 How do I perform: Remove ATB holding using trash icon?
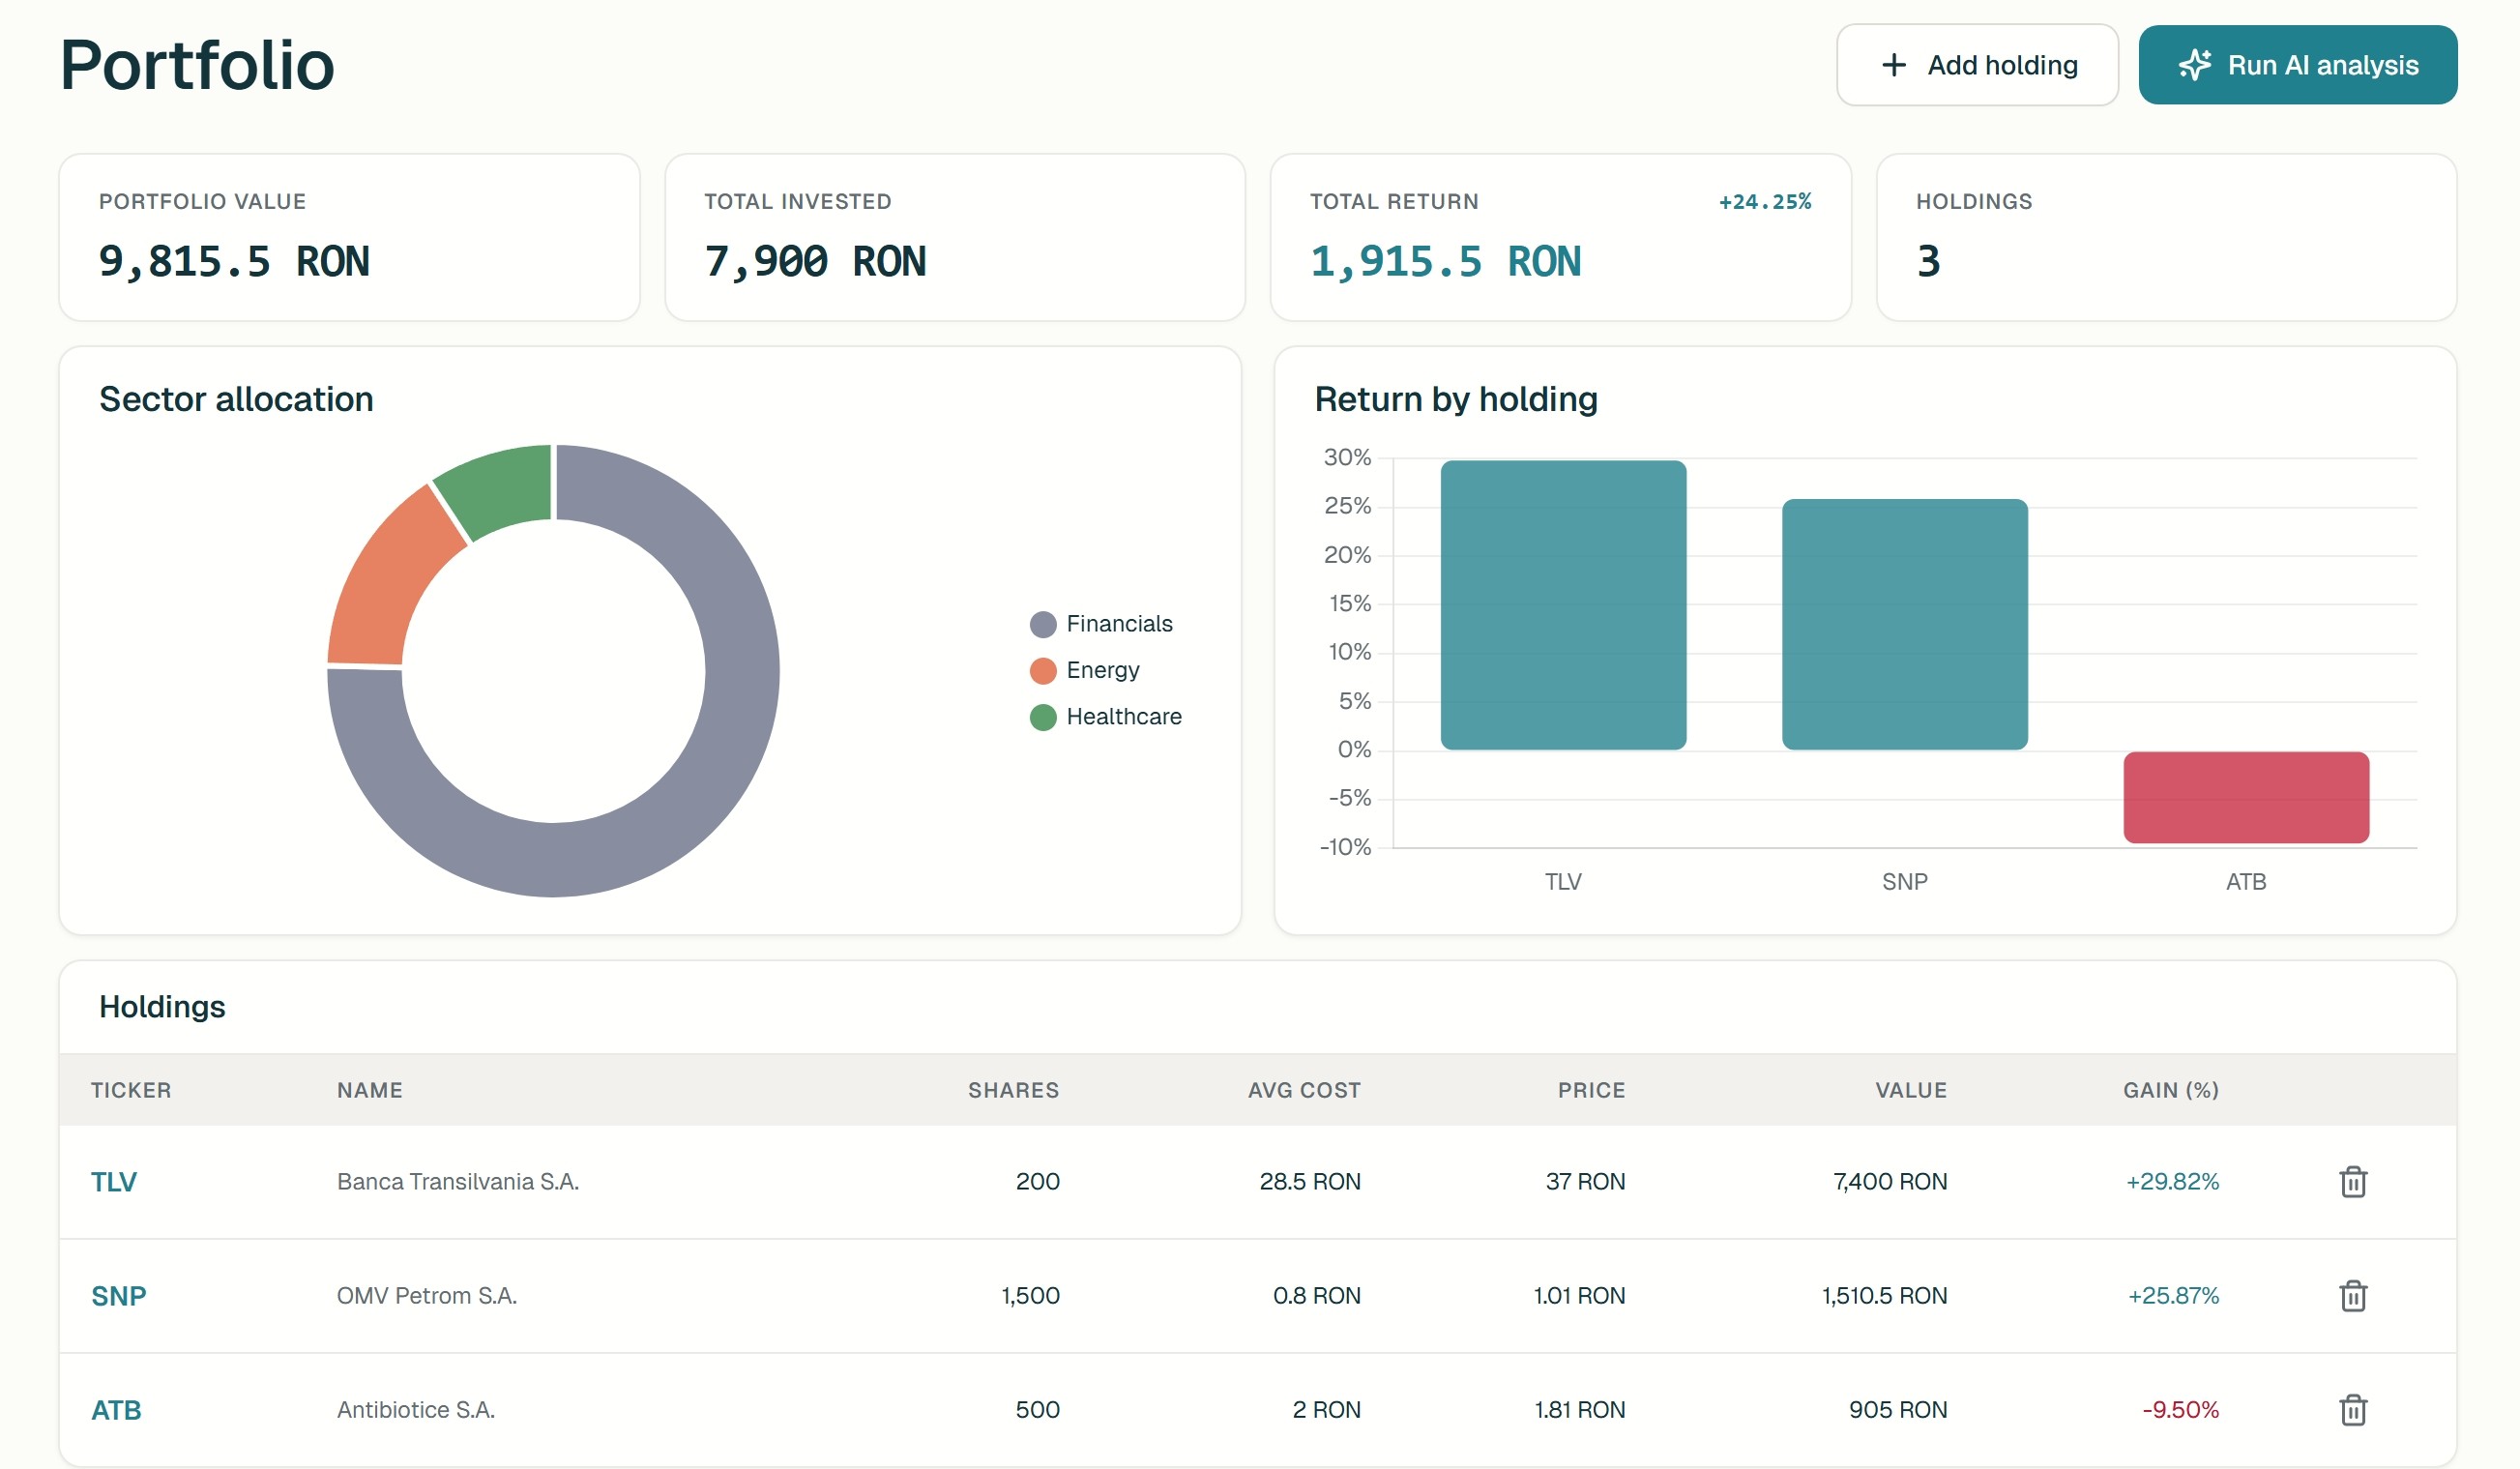tap(2352, 1409)
